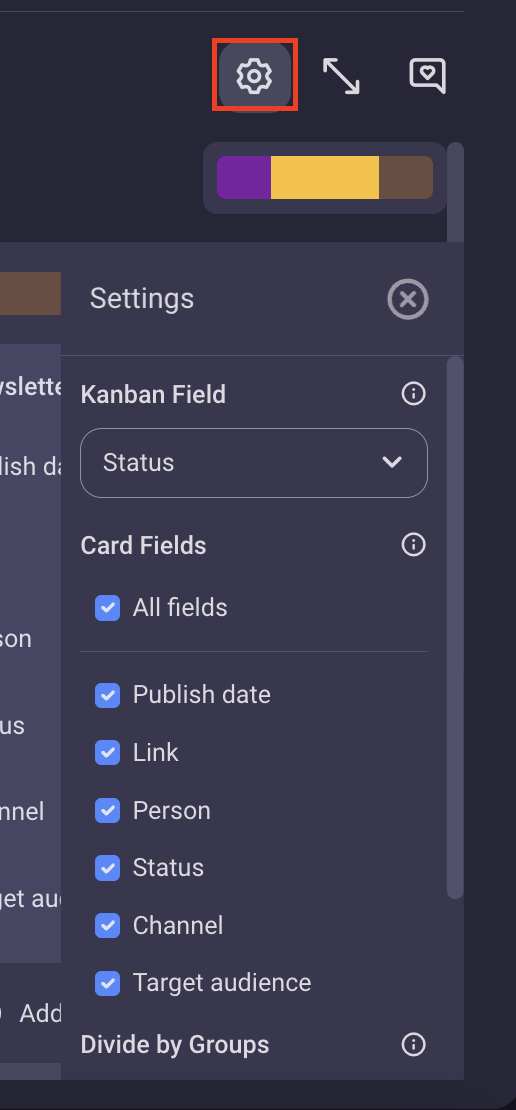Viewport: 516px width, 1110px height.
Task: Toggle the Link checkbox
Action: coord(108,753)
